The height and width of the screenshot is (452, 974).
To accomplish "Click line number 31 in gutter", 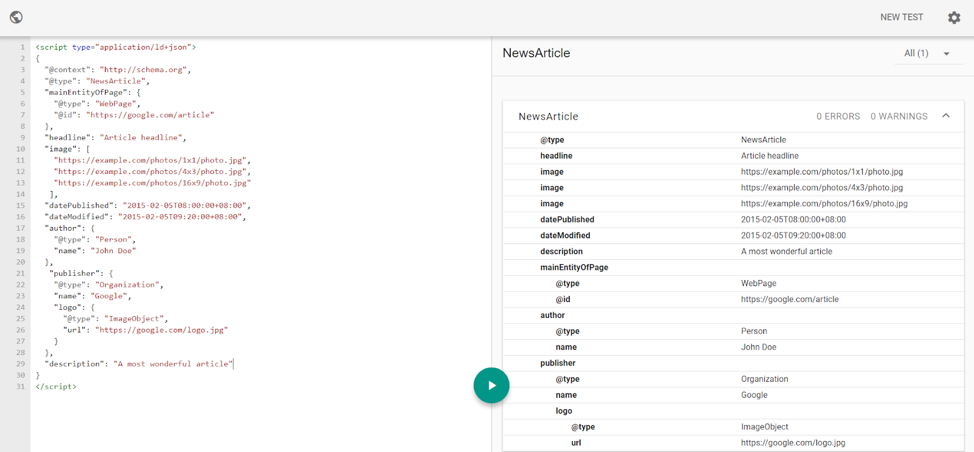I will click(x=20, y=386).
